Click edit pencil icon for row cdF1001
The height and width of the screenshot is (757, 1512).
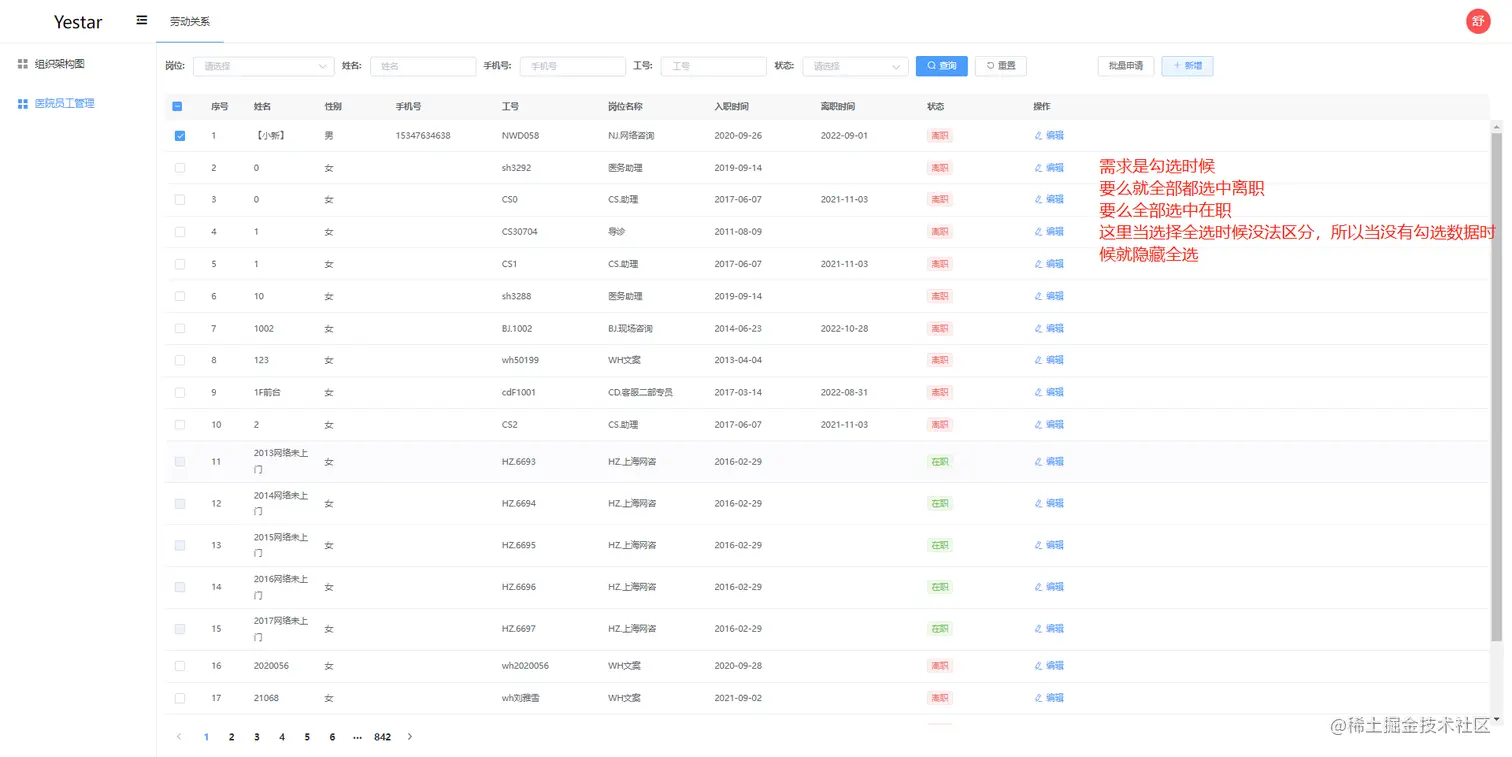pos(1038,393)
